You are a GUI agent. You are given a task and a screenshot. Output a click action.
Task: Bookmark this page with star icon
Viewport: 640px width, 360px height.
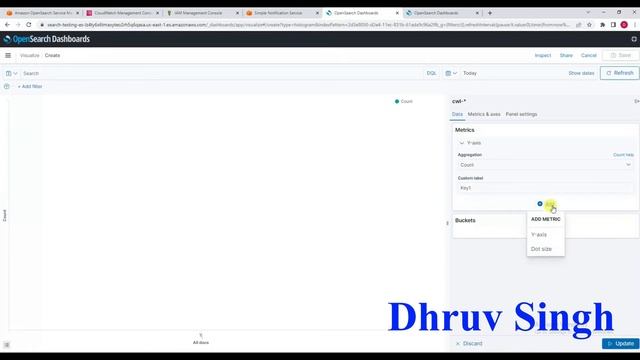click(589, 25)
